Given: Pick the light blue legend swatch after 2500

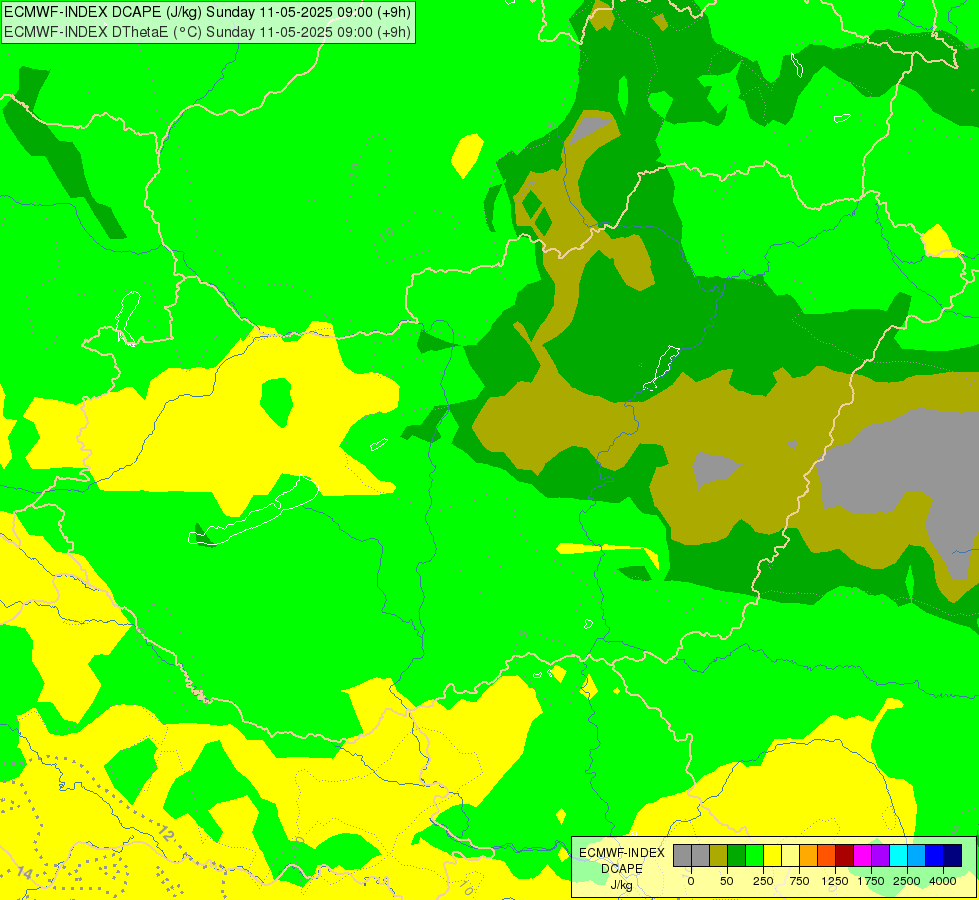Looking at the screenshot, I should [917, 855].
